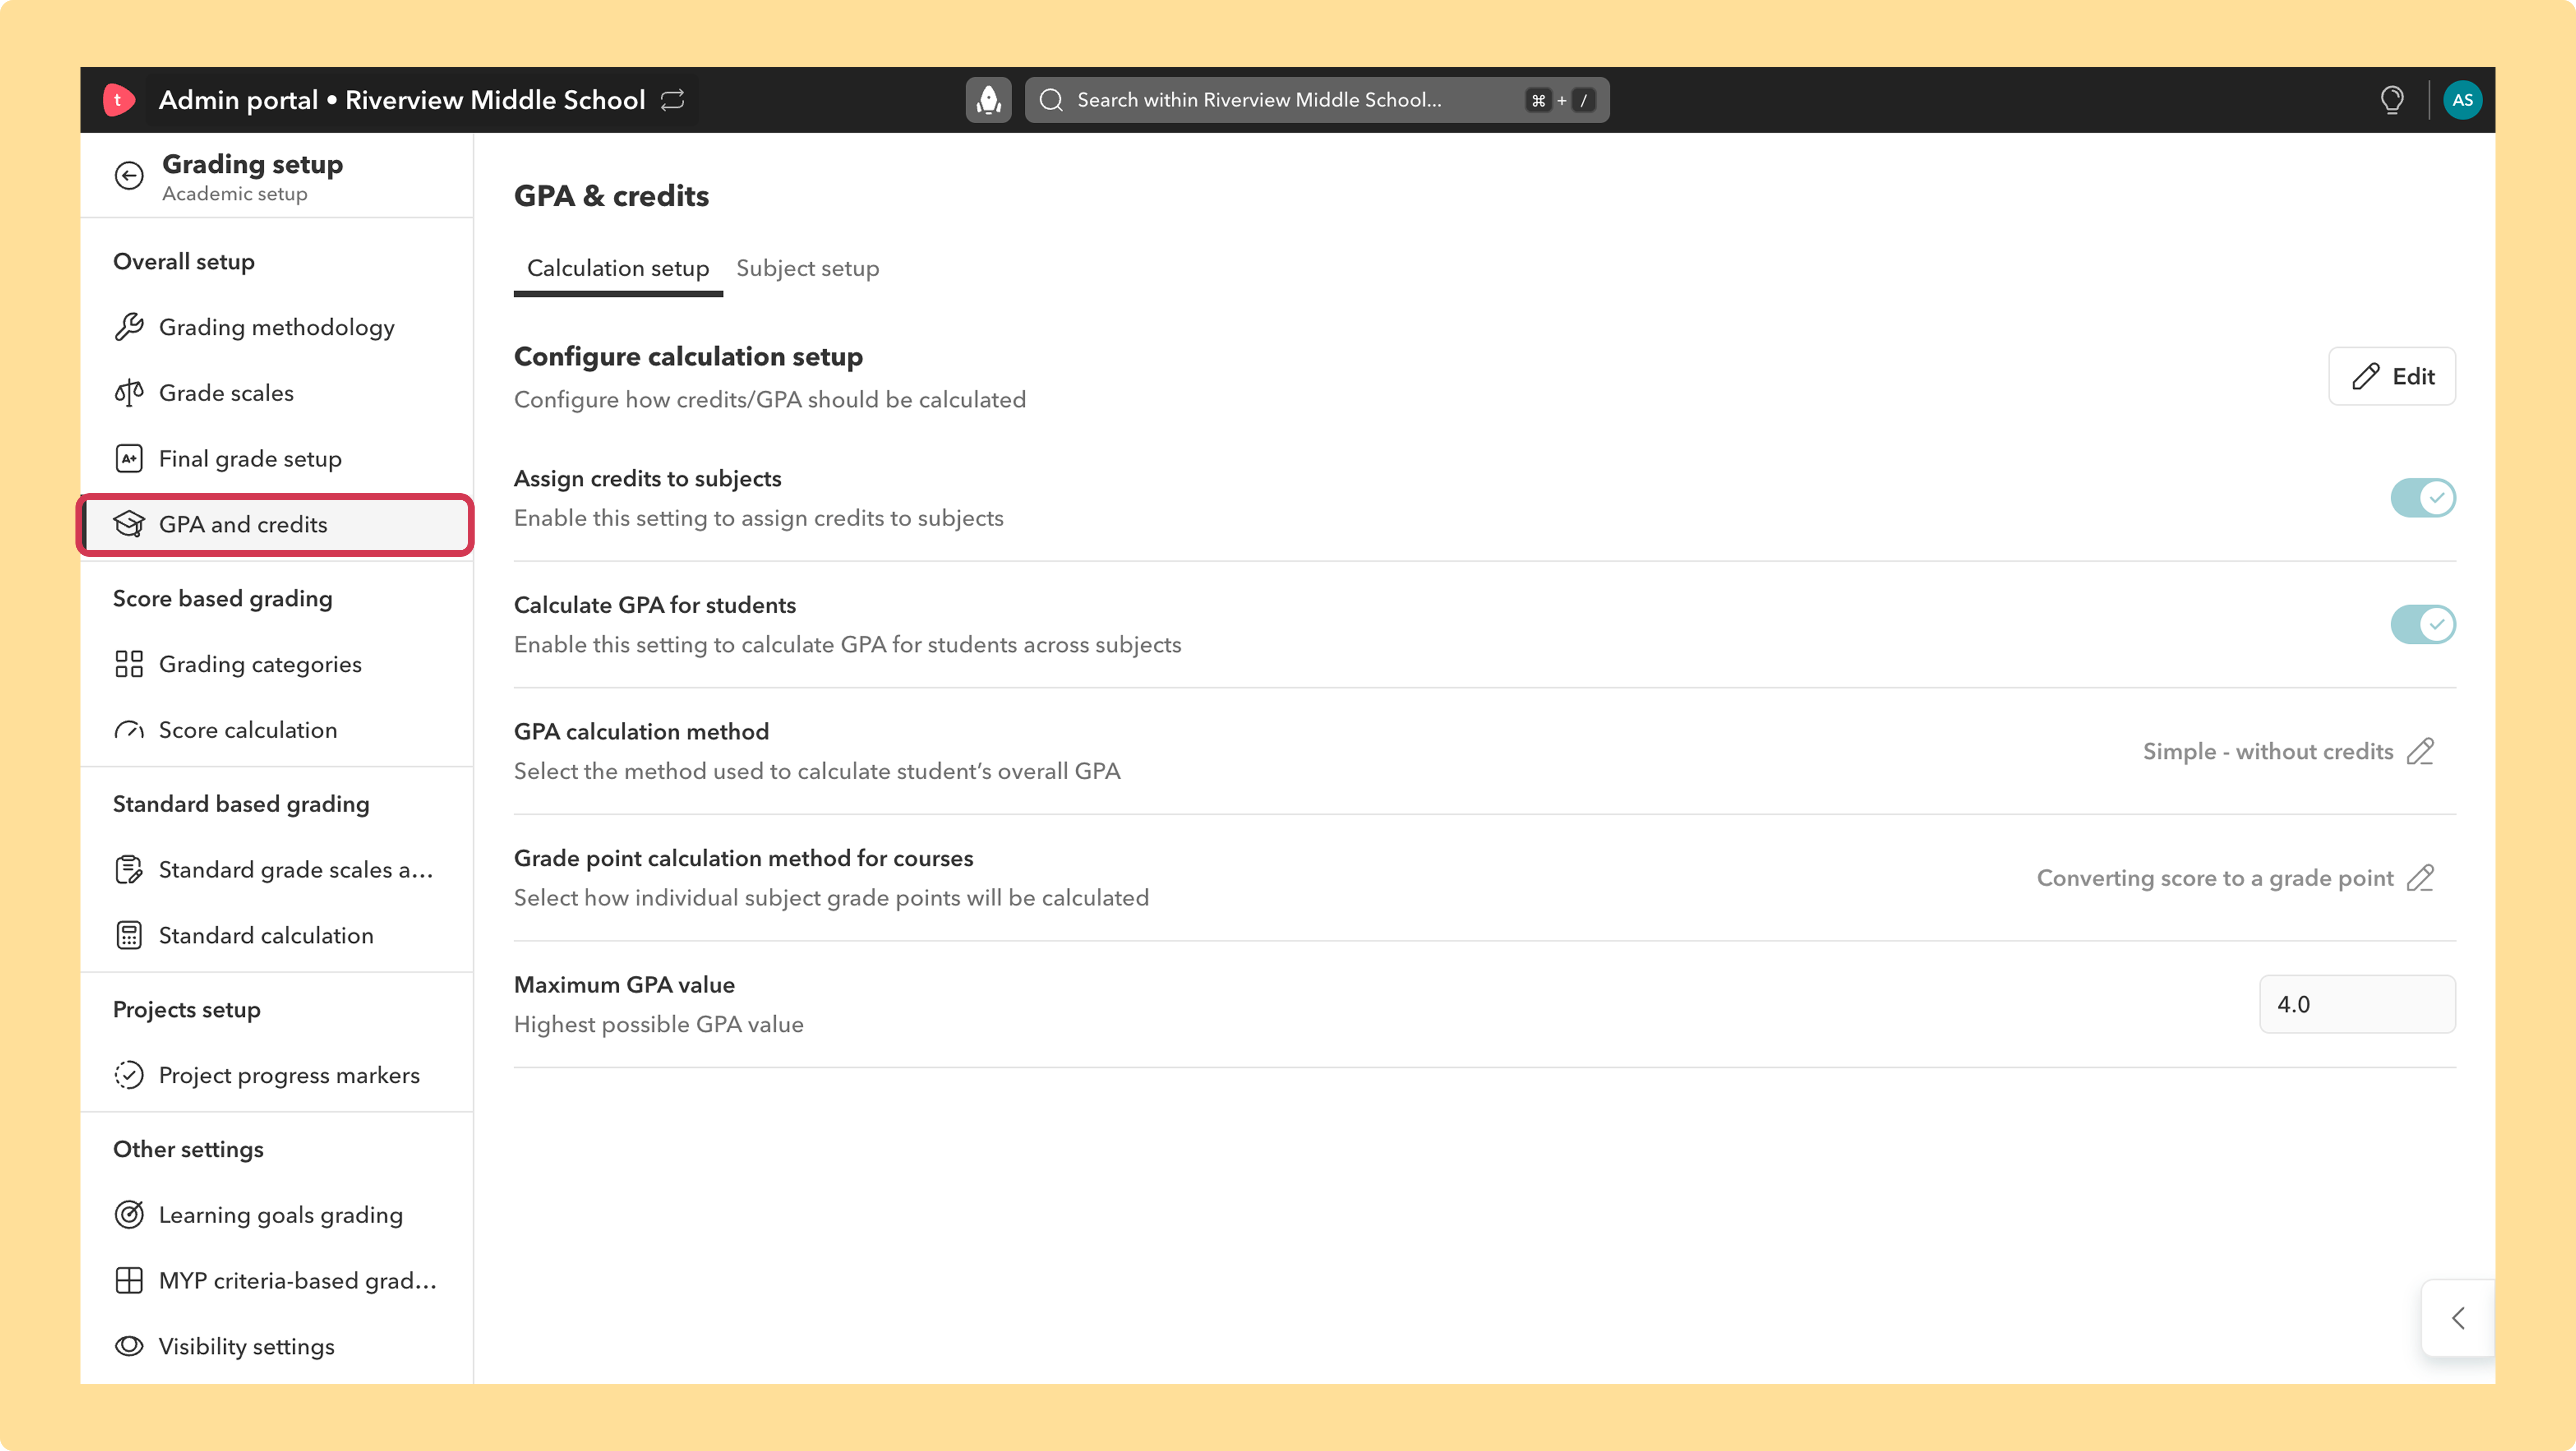Switch to the Calculation setup tab
Screen dimensions: 2576x1451
tap(618, 268)
